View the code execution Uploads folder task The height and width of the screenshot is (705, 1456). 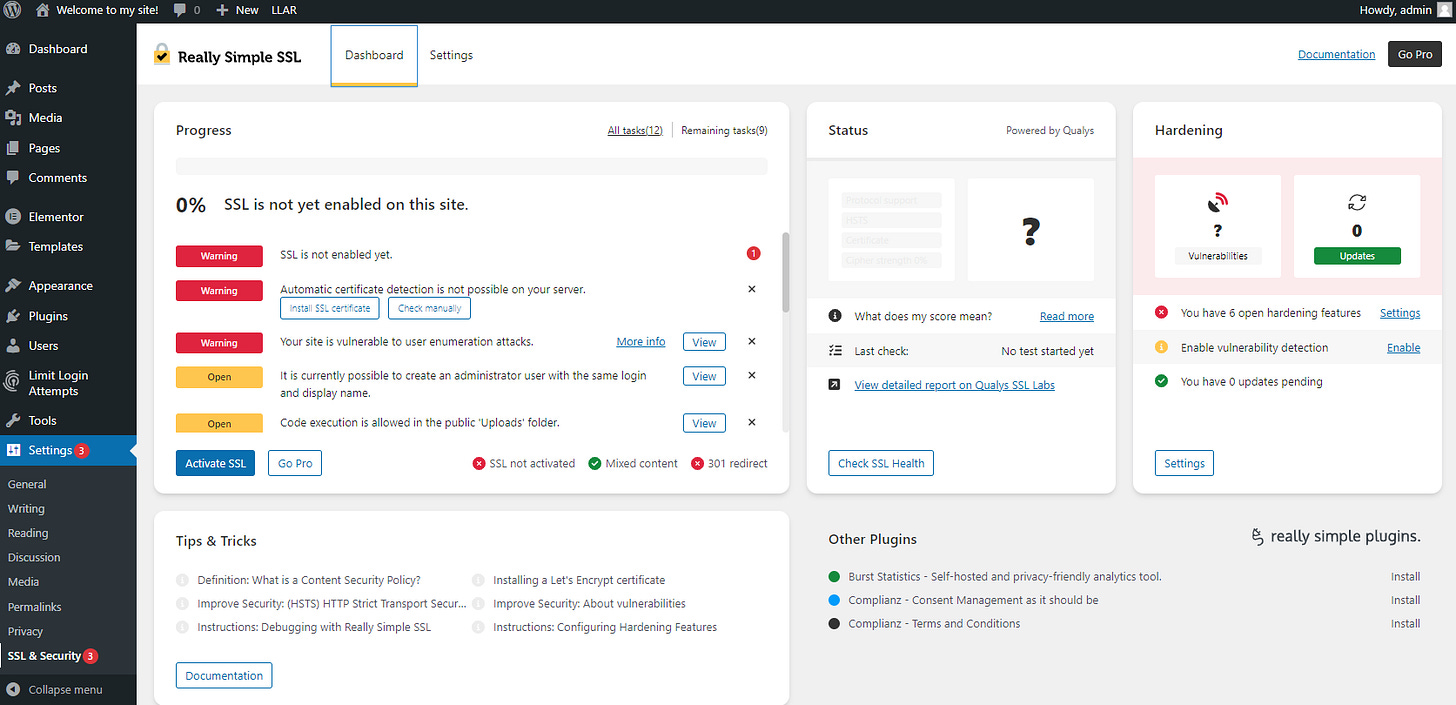coord(704,423)
